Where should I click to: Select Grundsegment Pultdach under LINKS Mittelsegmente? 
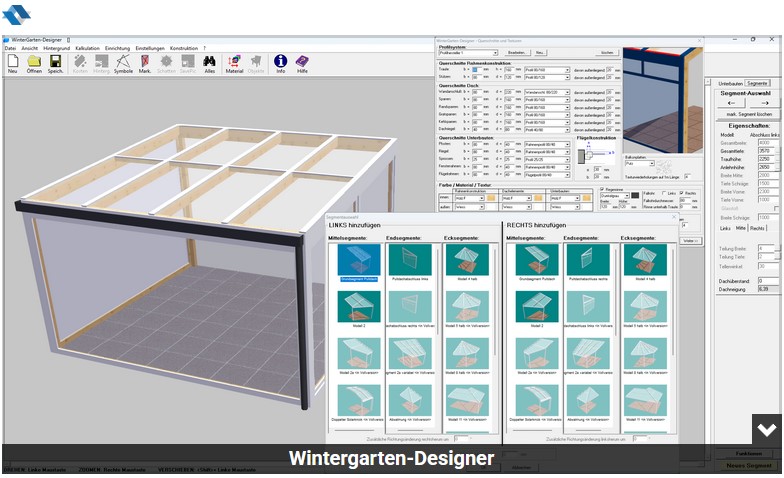tap(358, 262)
